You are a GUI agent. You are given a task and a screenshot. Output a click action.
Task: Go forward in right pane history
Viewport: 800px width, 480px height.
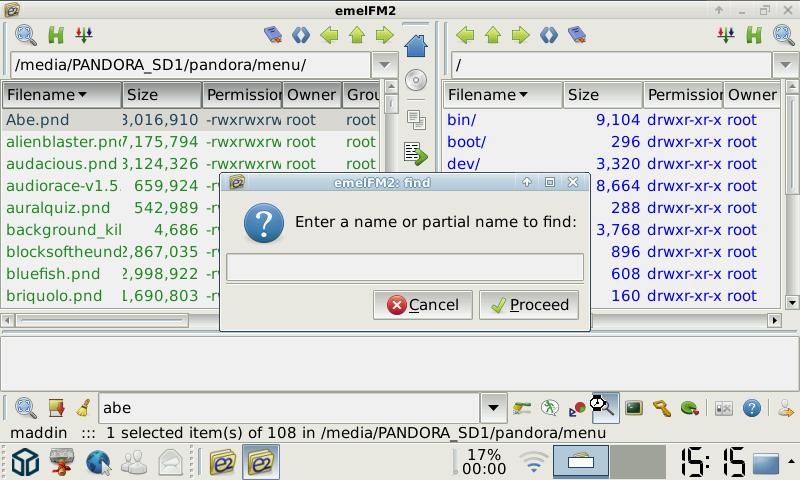click(x=520, y=35)
